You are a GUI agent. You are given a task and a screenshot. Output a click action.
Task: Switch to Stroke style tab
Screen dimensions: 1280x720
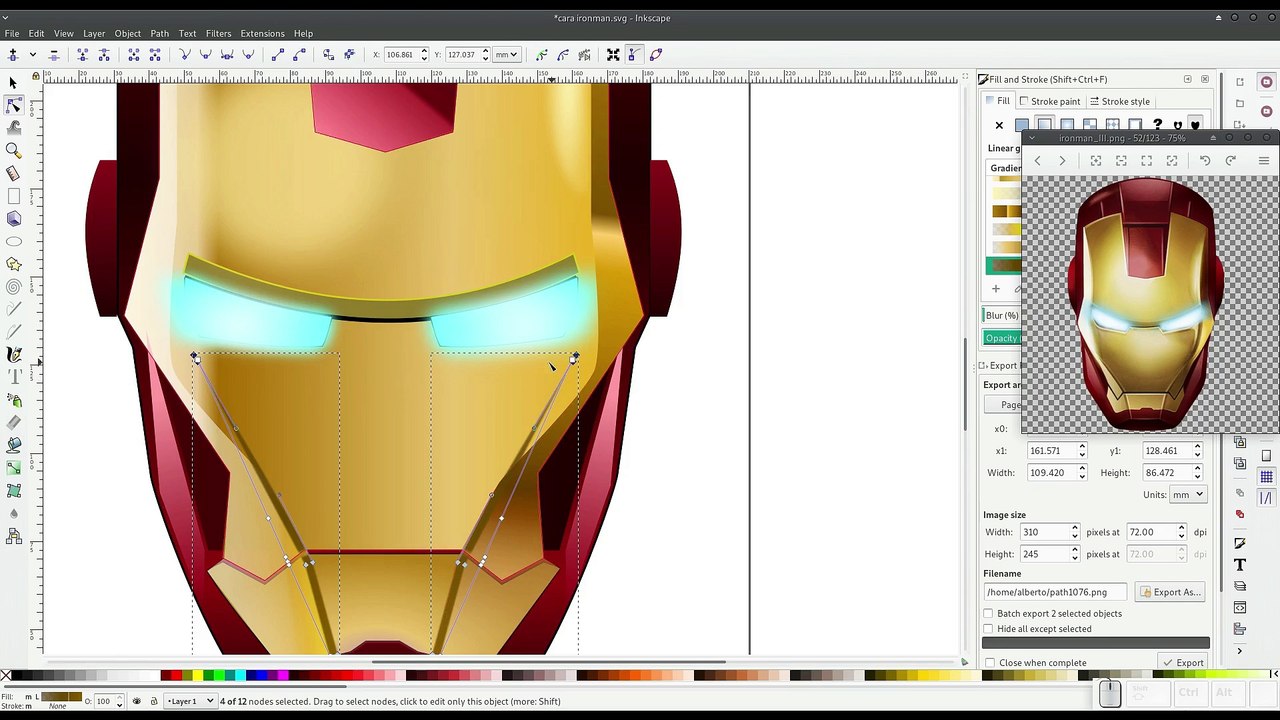click(x=1120, y=101)
